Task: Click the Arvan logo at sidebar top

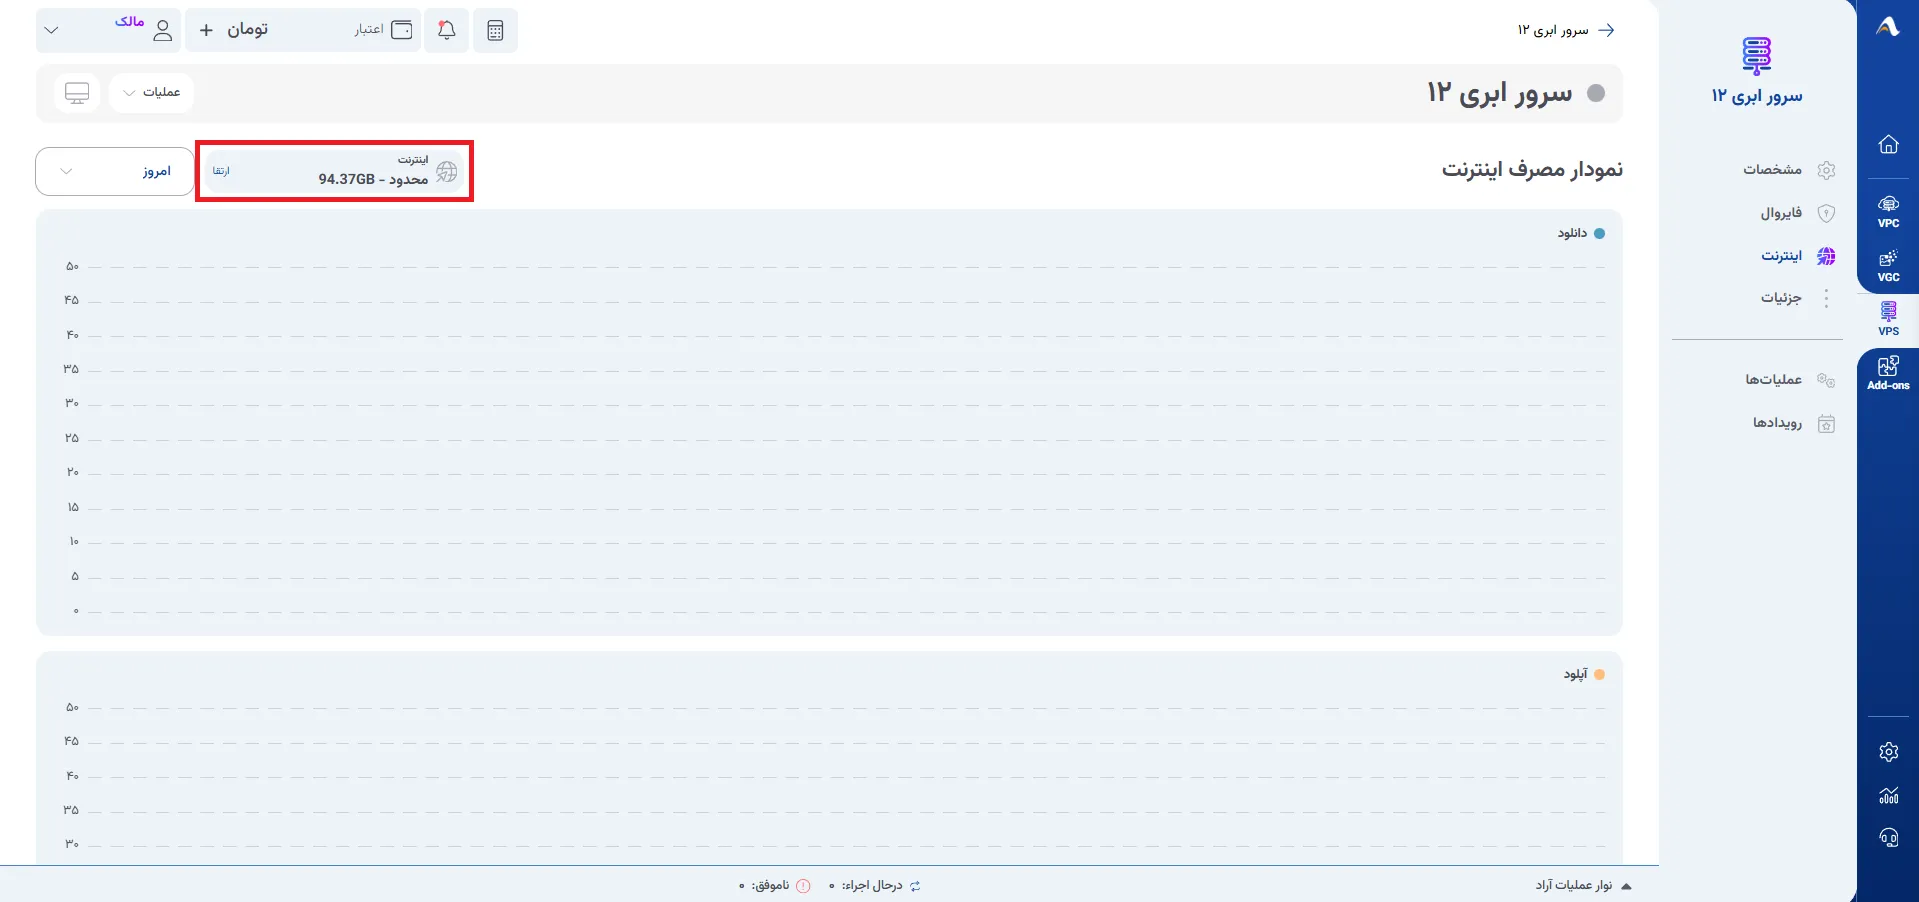Action: [x=1888, y=27]
